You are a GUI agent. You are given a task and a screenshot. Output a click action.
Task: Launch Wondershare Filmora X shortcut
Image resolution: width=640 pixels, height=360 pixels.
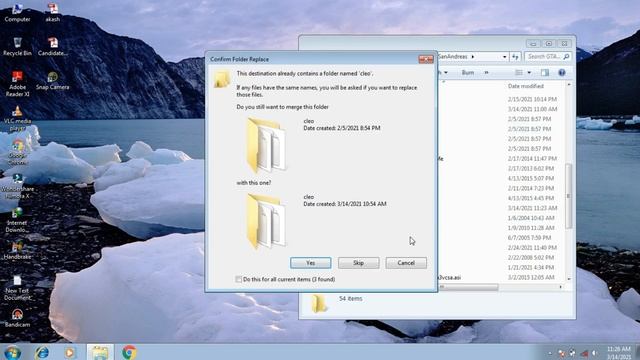tap(17, 186)
